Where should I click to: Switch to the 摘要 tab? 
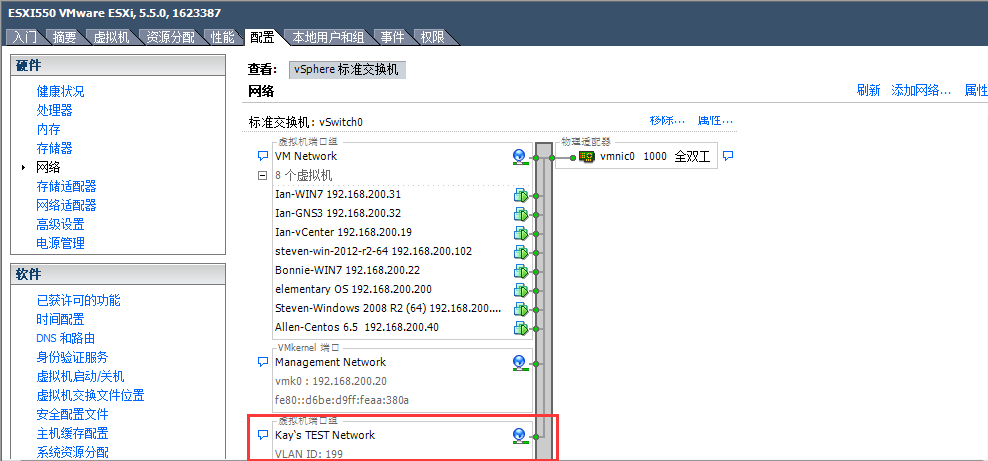pyautogui.click(x=64, y=37)
